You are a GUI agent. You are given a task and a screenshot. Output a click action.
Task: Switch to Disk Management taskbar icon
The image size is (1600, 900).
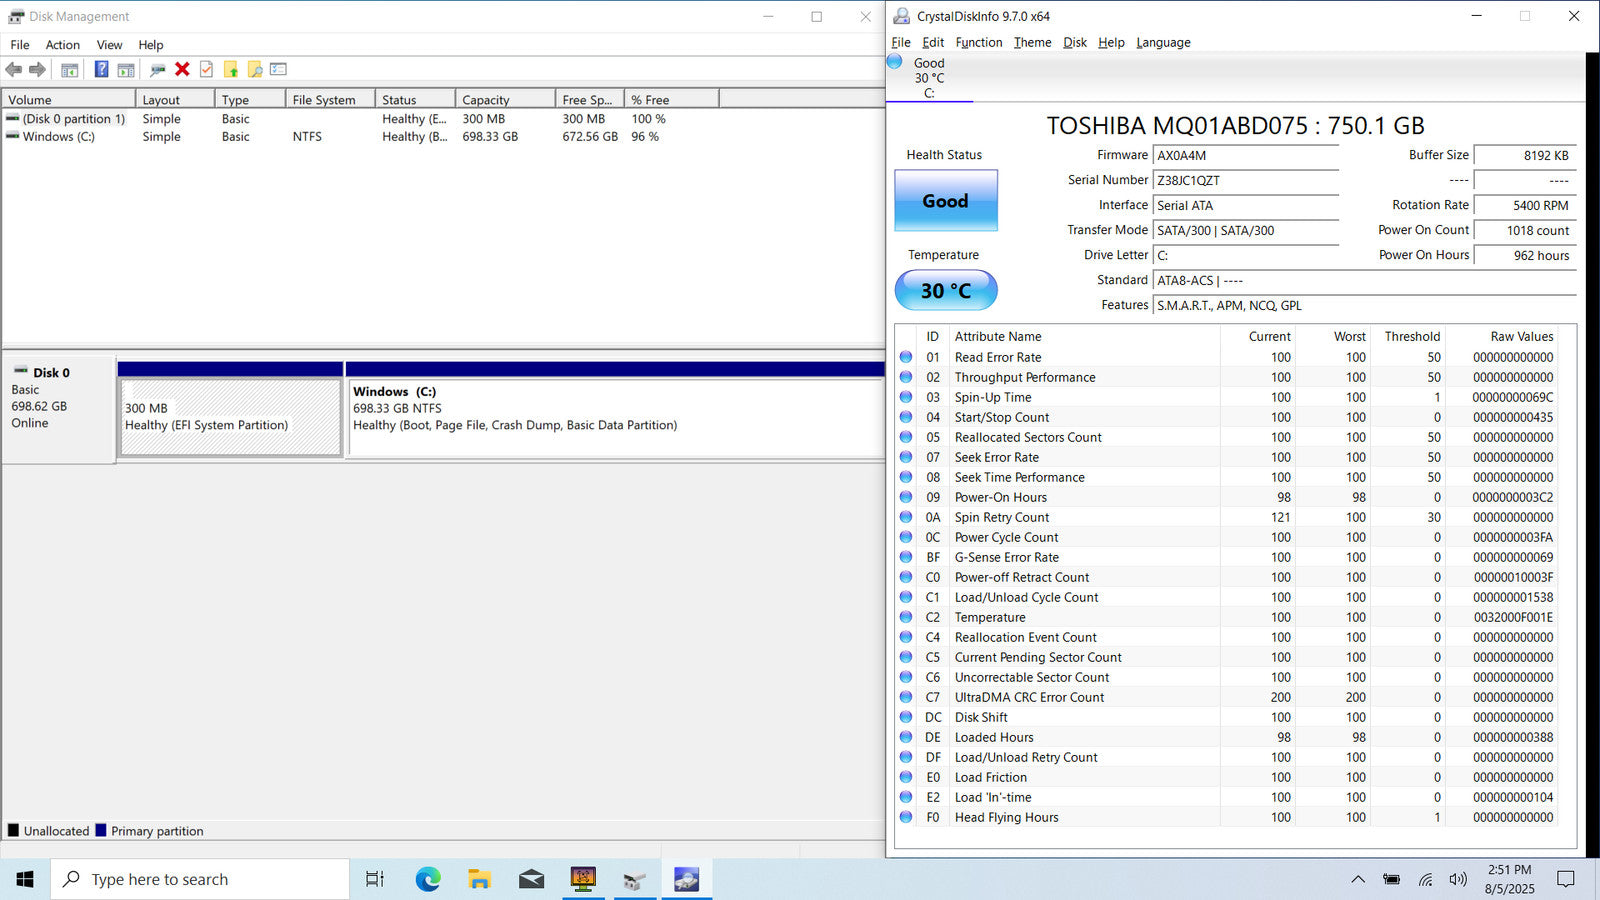point(634,879)
